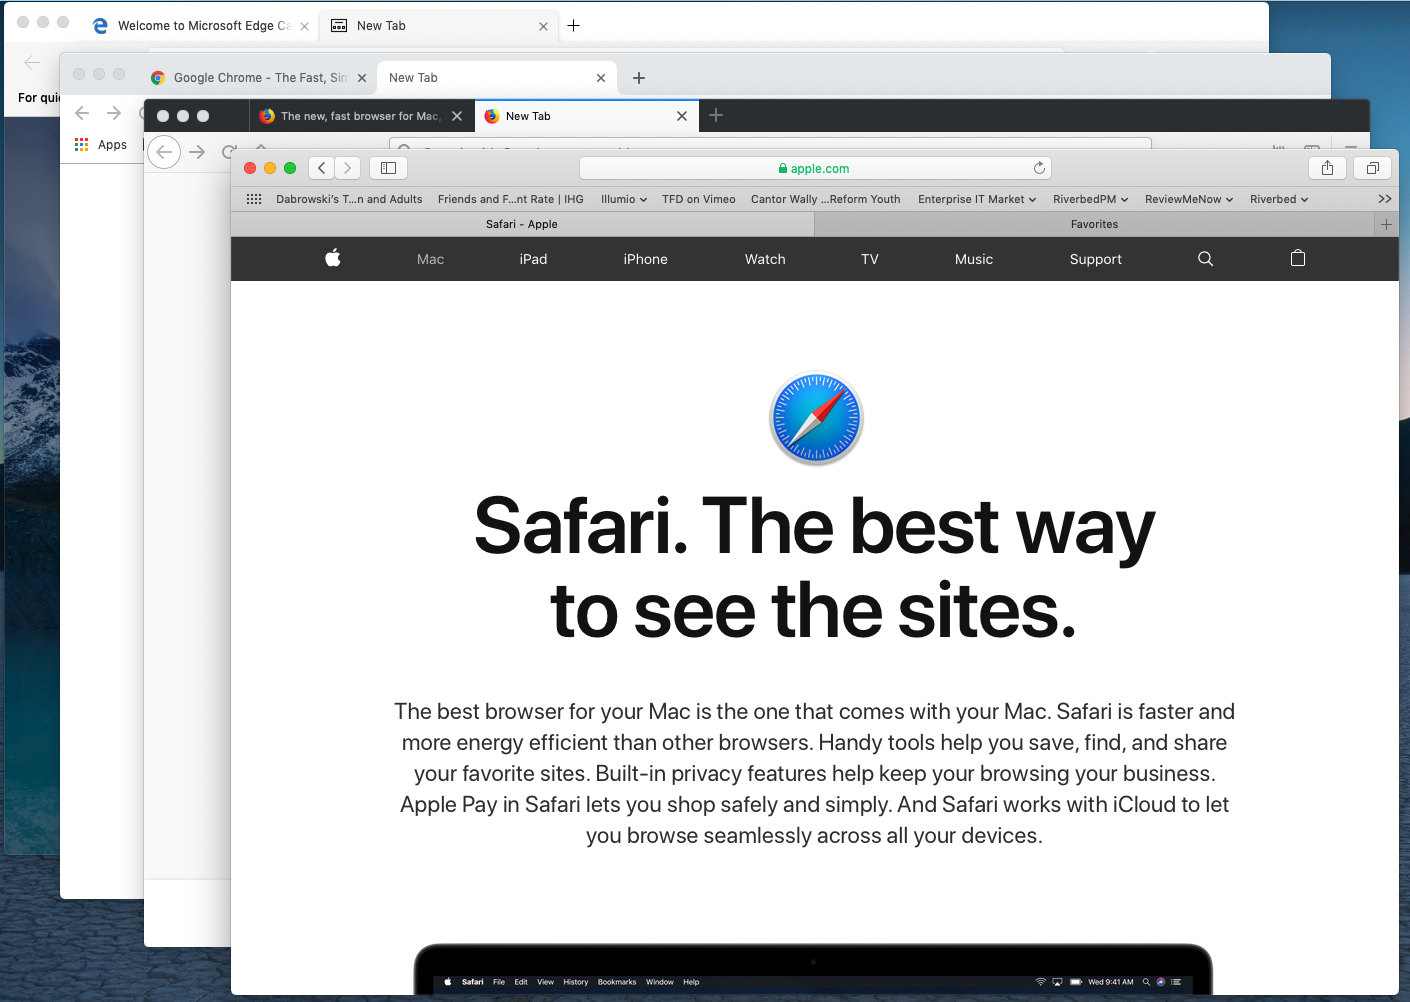Click the reload page icon in address bar
Viewport: 1410px width, 1002px height.
[x=1039, y=168]
